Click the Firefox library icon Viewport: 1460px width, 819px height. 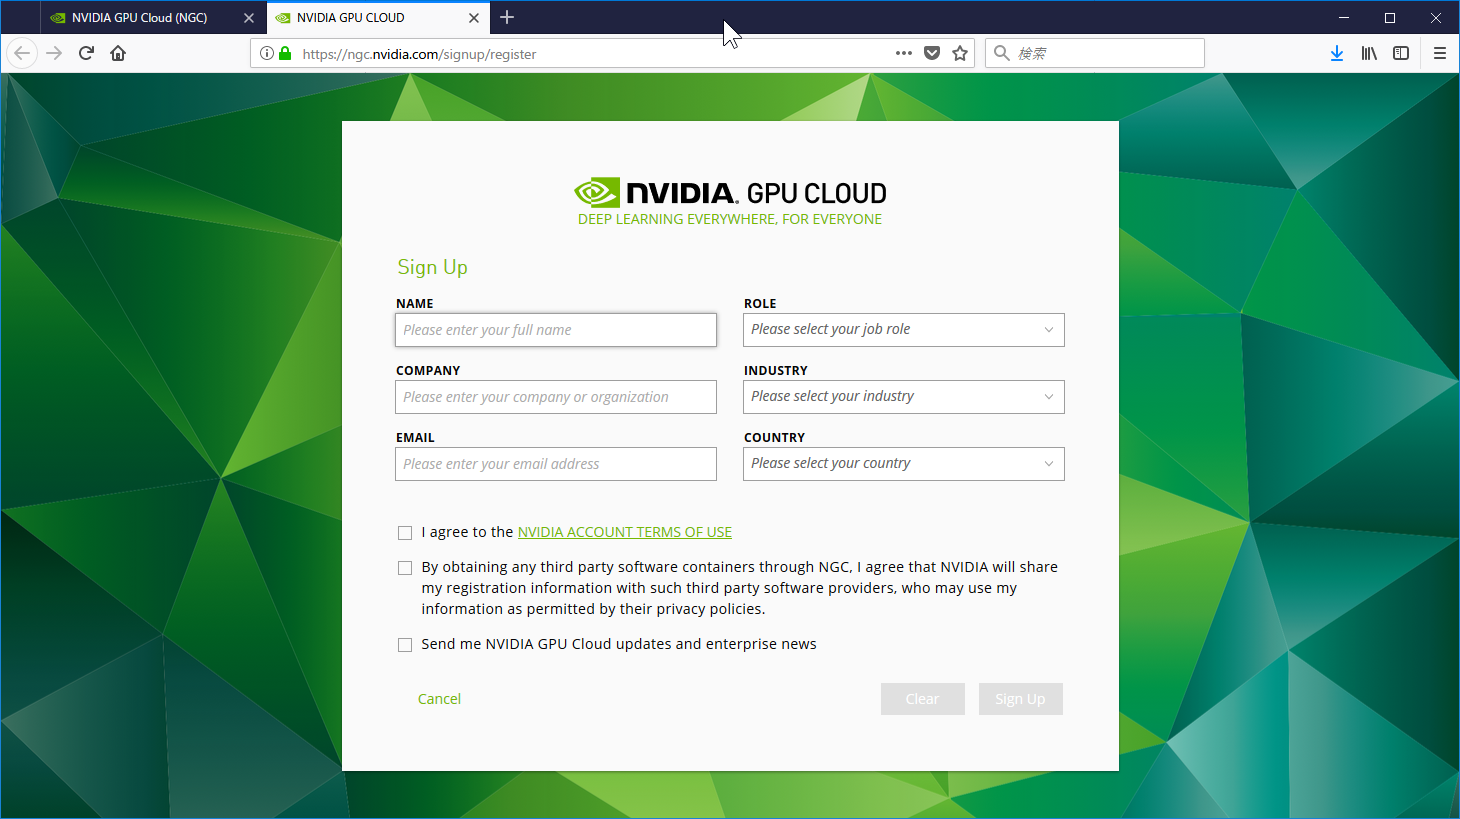pyautogui.click(x=1369, y=53)
